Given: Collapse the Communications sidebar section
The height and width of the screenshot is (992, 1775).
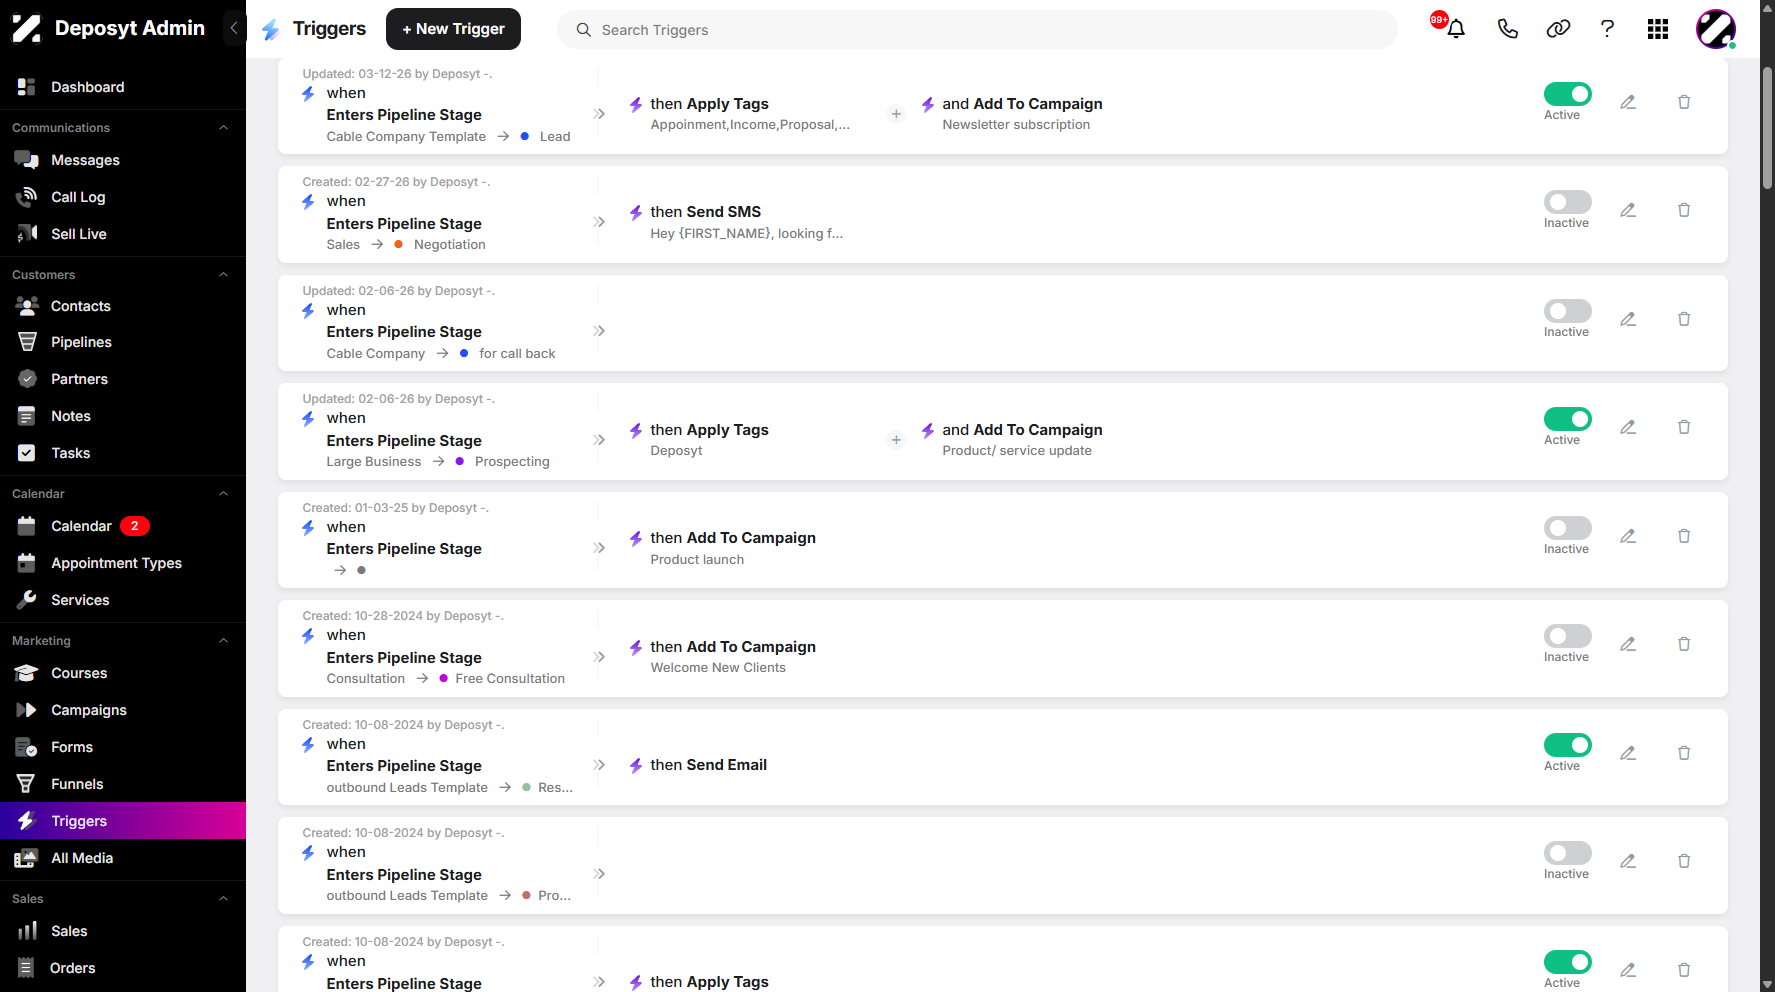Looking at the screenshot, I should point(224,128).
